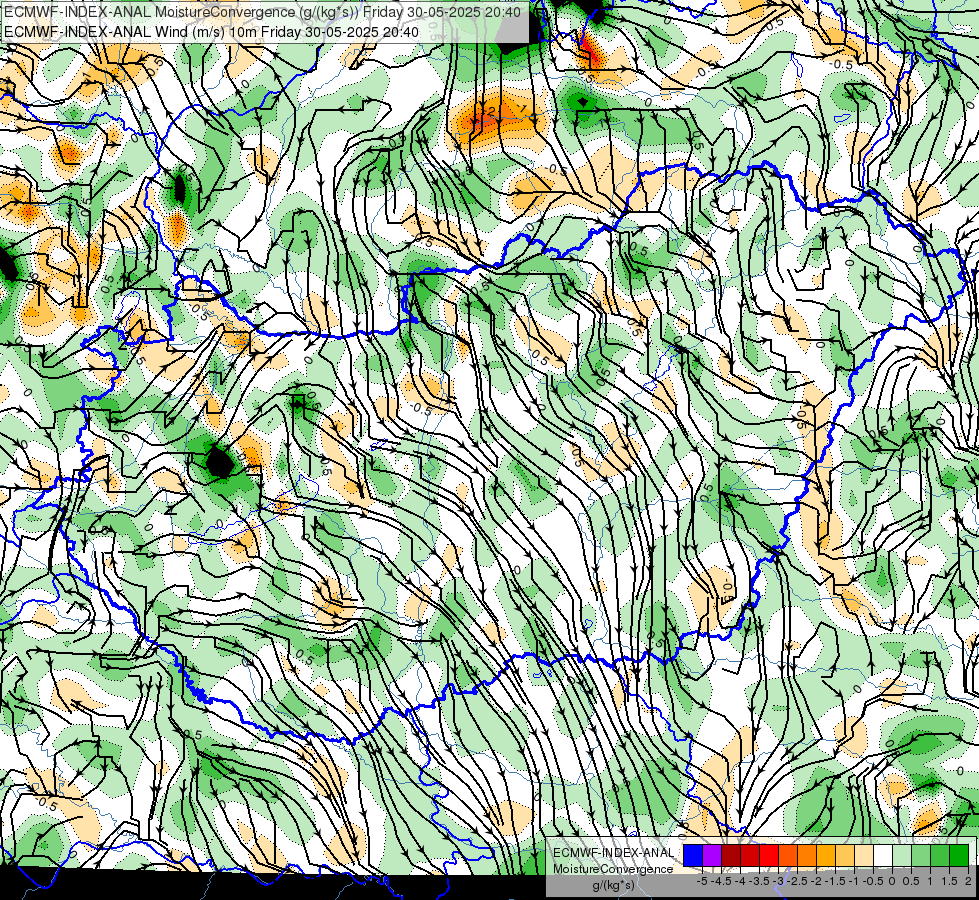
Task: Click the legend units 'g/(kg*s)'
Action: coord(614,886)
